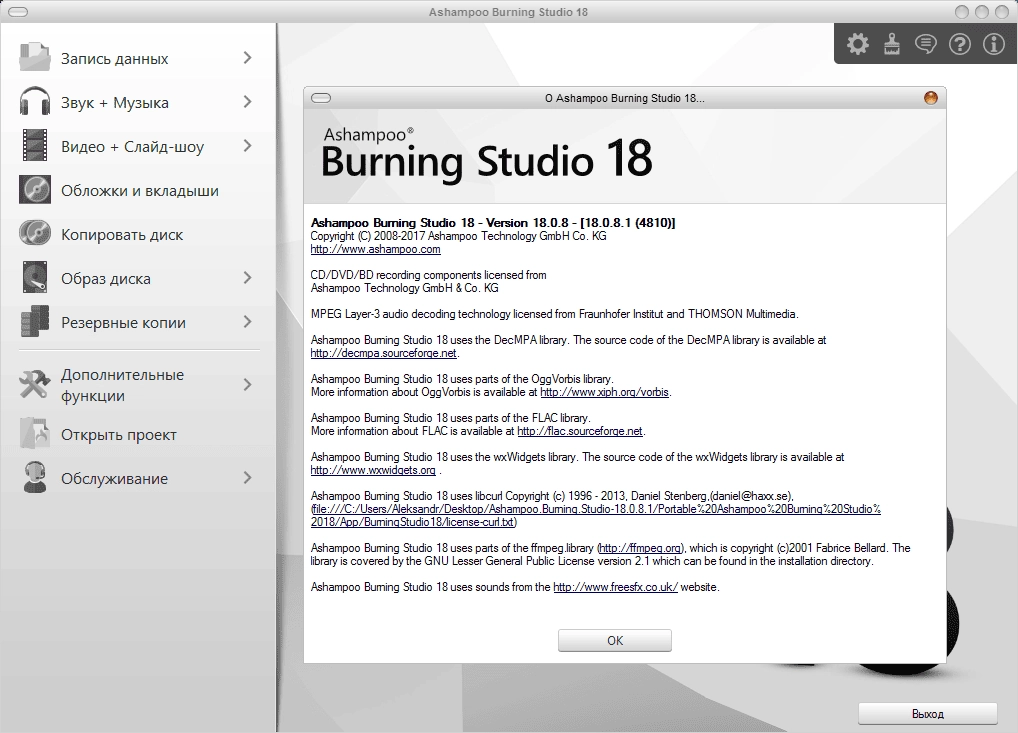Click the folder icon for Запись данных
This screenshot has width=1018, height=733.
tap(34, 58)
